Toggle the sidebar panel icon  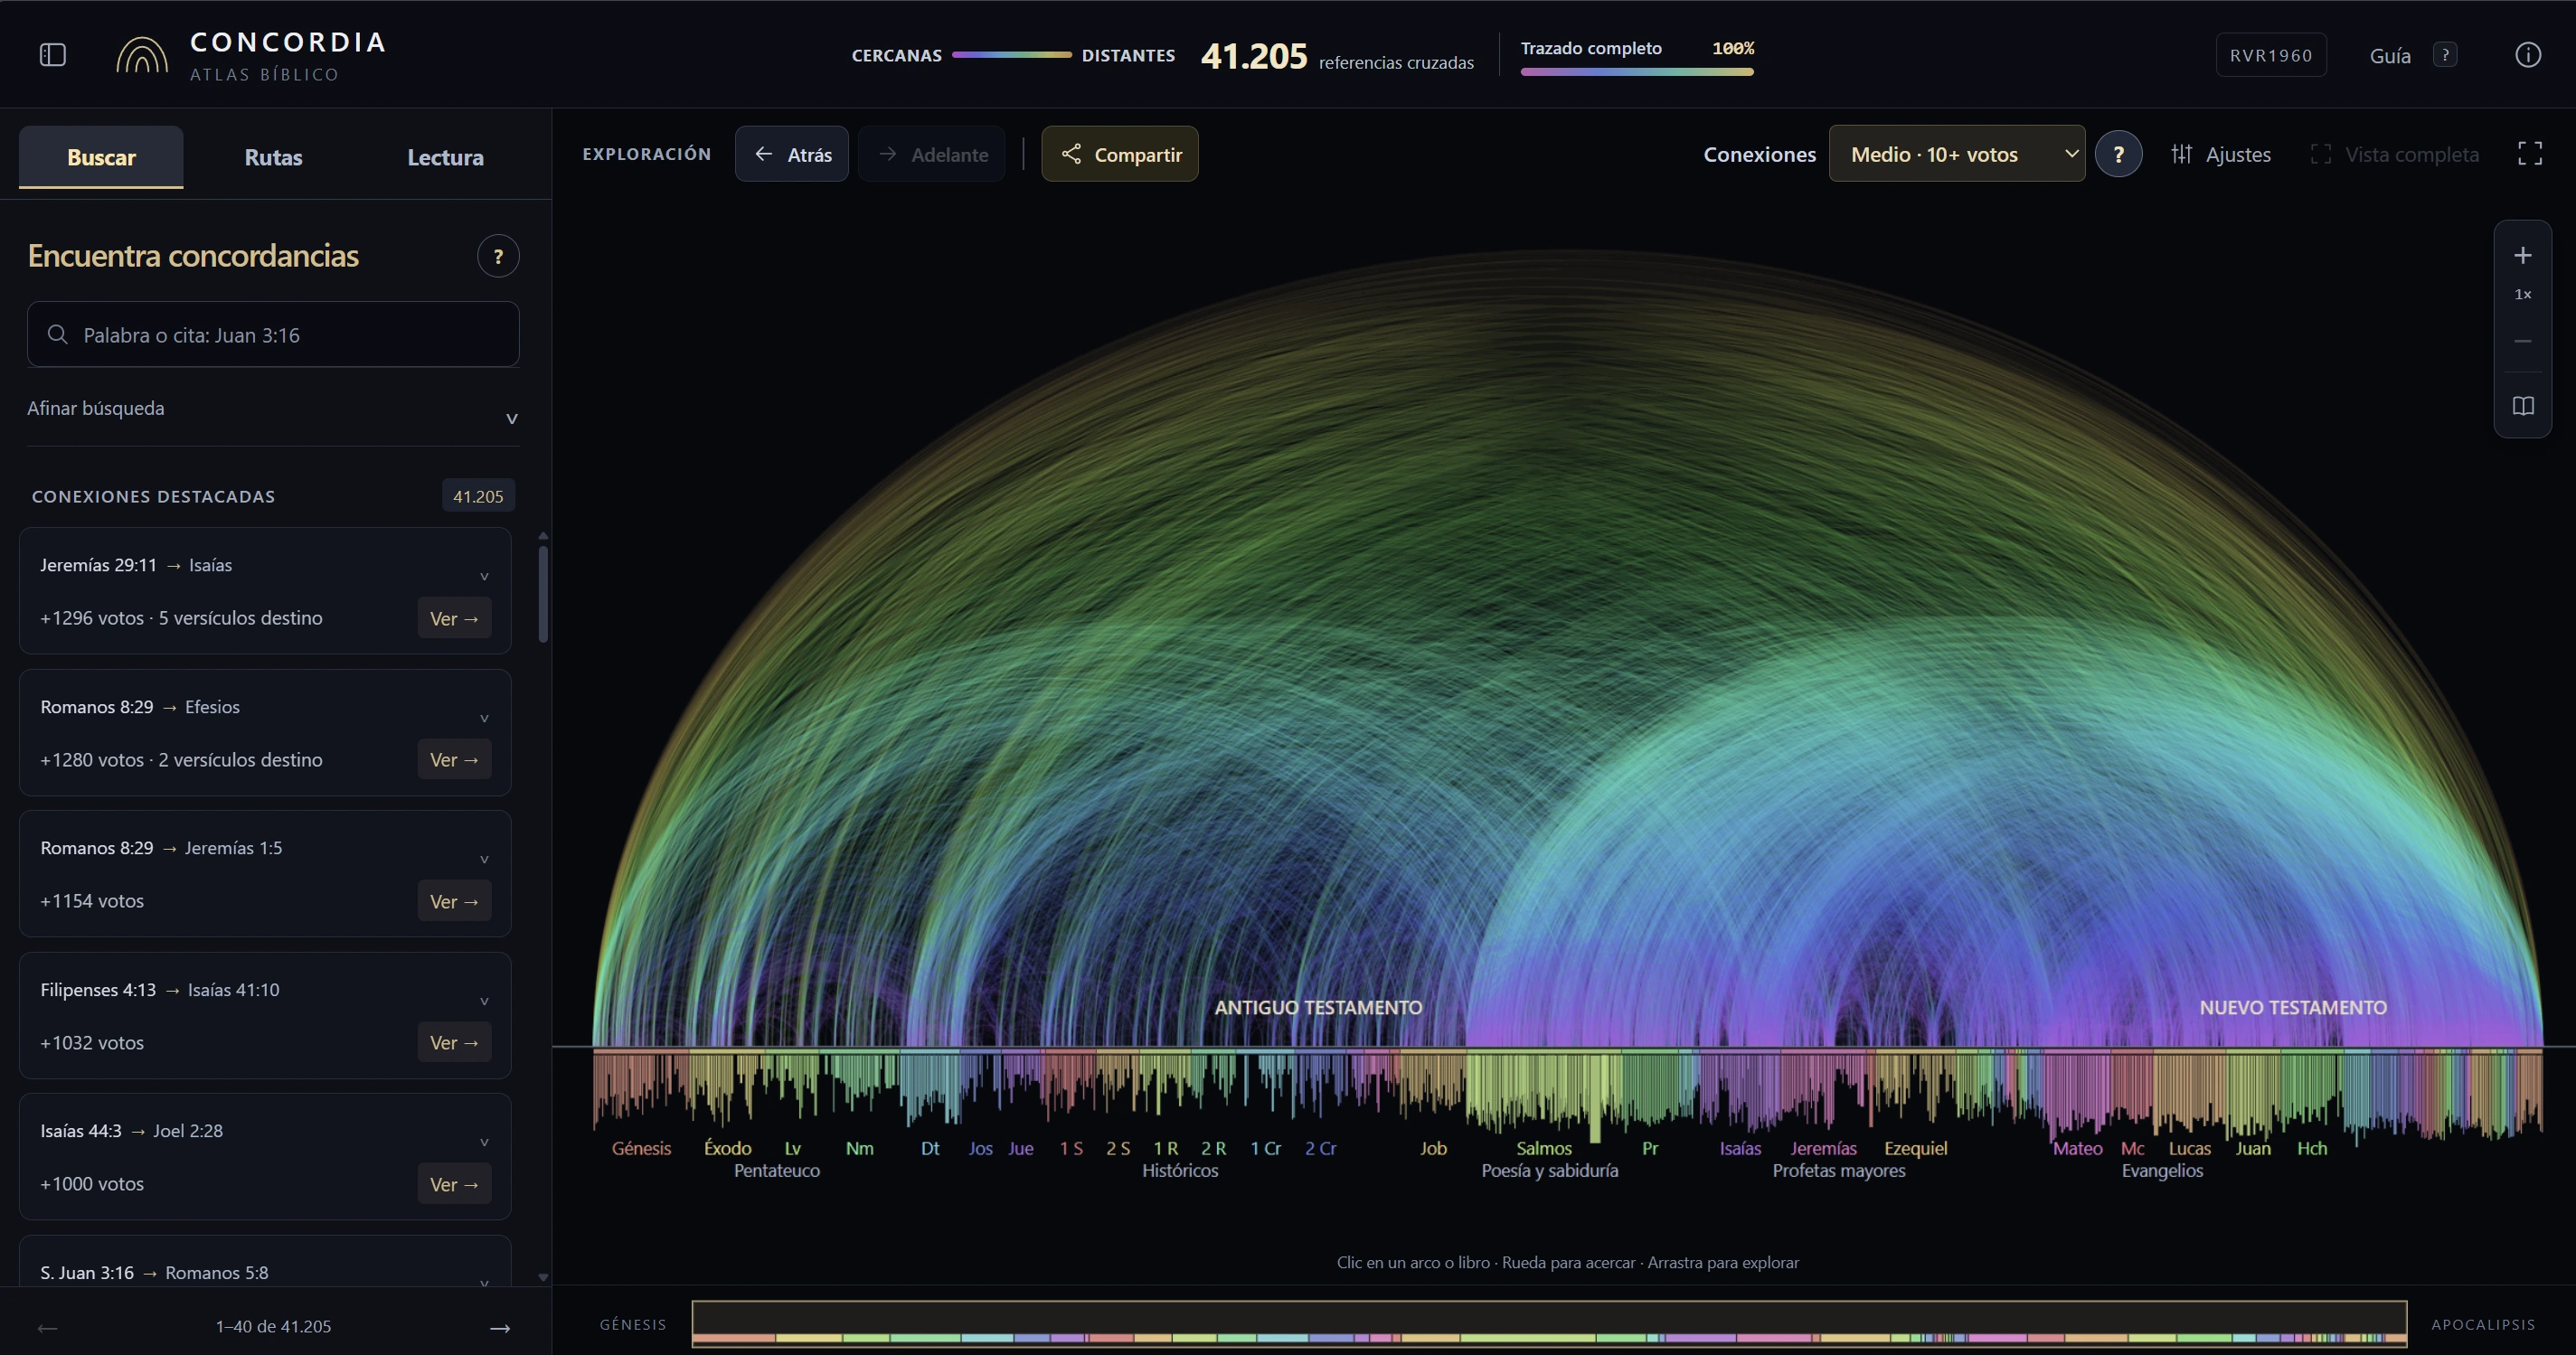click(53, 55)
